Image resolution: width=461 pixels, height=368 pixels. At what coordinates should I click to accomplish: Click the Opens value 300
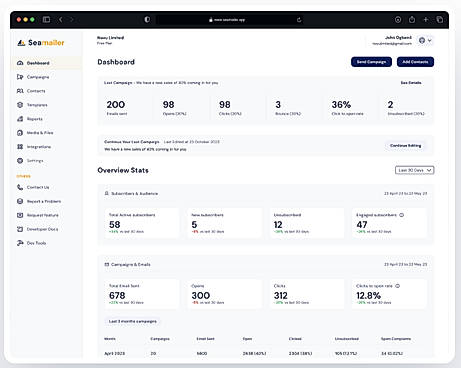click(x=201, y=295)
